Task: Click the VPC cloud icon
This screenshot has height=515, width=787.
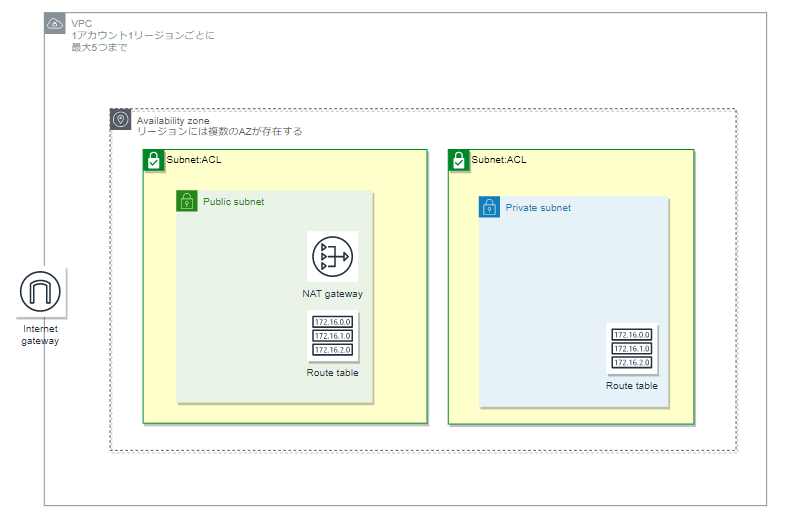Action: pos(54,24)
